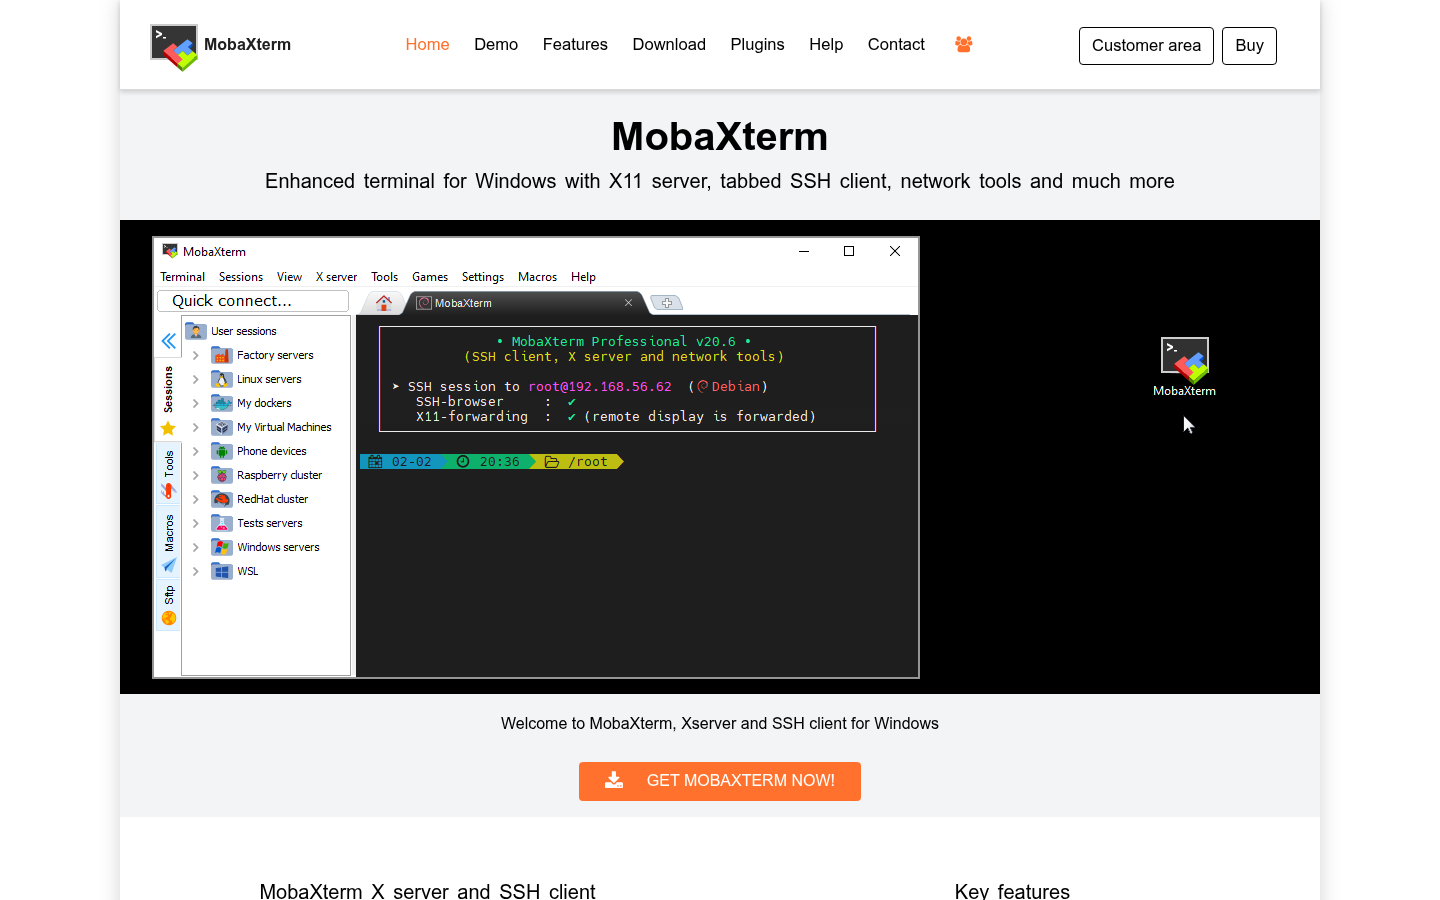Select the Phone devices folder icon
The height and width of the screenshot is (900, 1440).
coord(222,451)
